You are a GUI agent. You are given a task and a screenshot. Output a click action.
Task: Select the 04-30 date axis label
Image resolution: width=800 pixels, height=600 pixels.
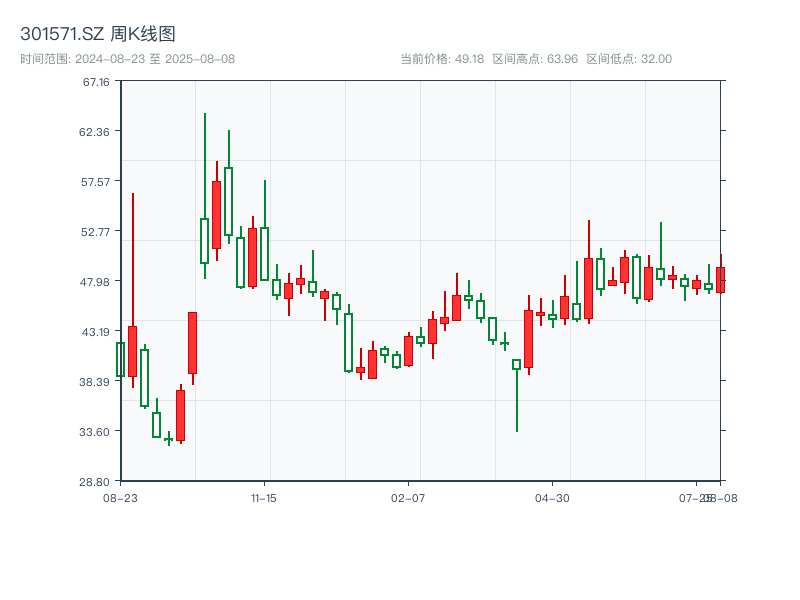point(552,498)
